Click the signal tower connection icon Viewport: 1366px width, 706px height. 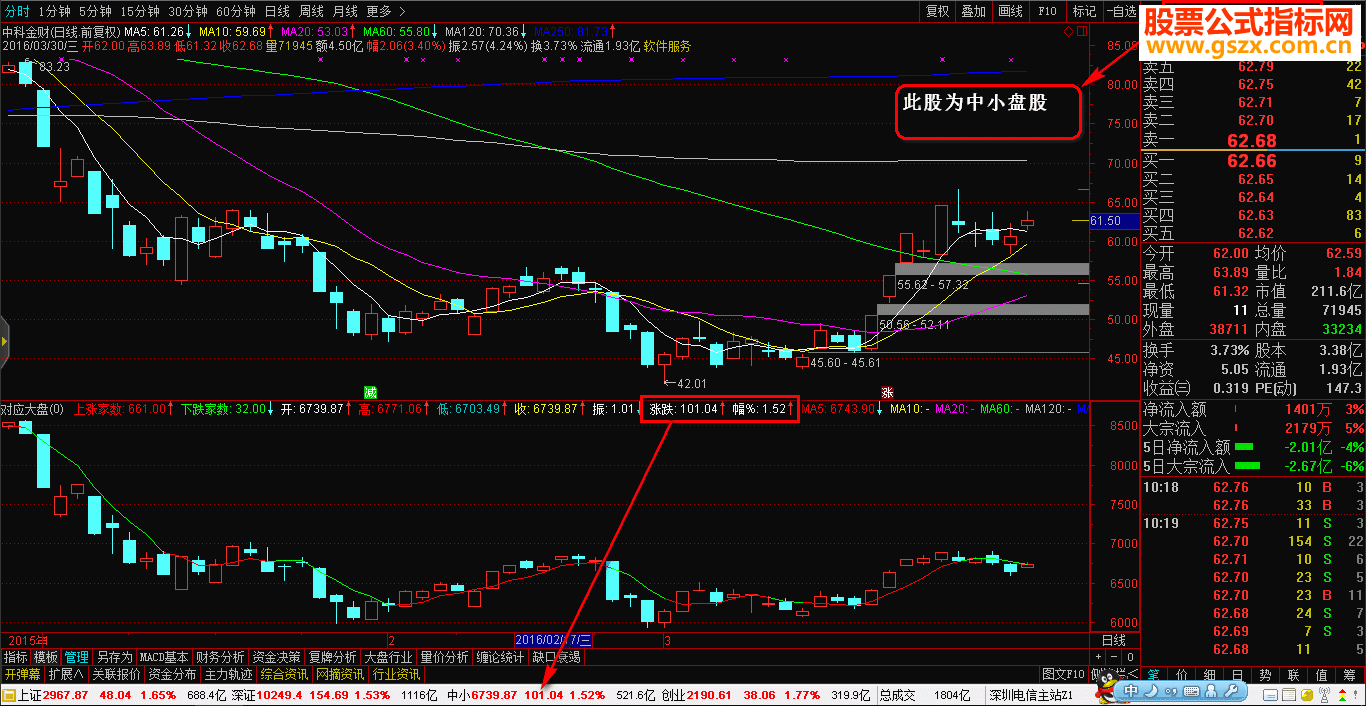(1324, 695)
